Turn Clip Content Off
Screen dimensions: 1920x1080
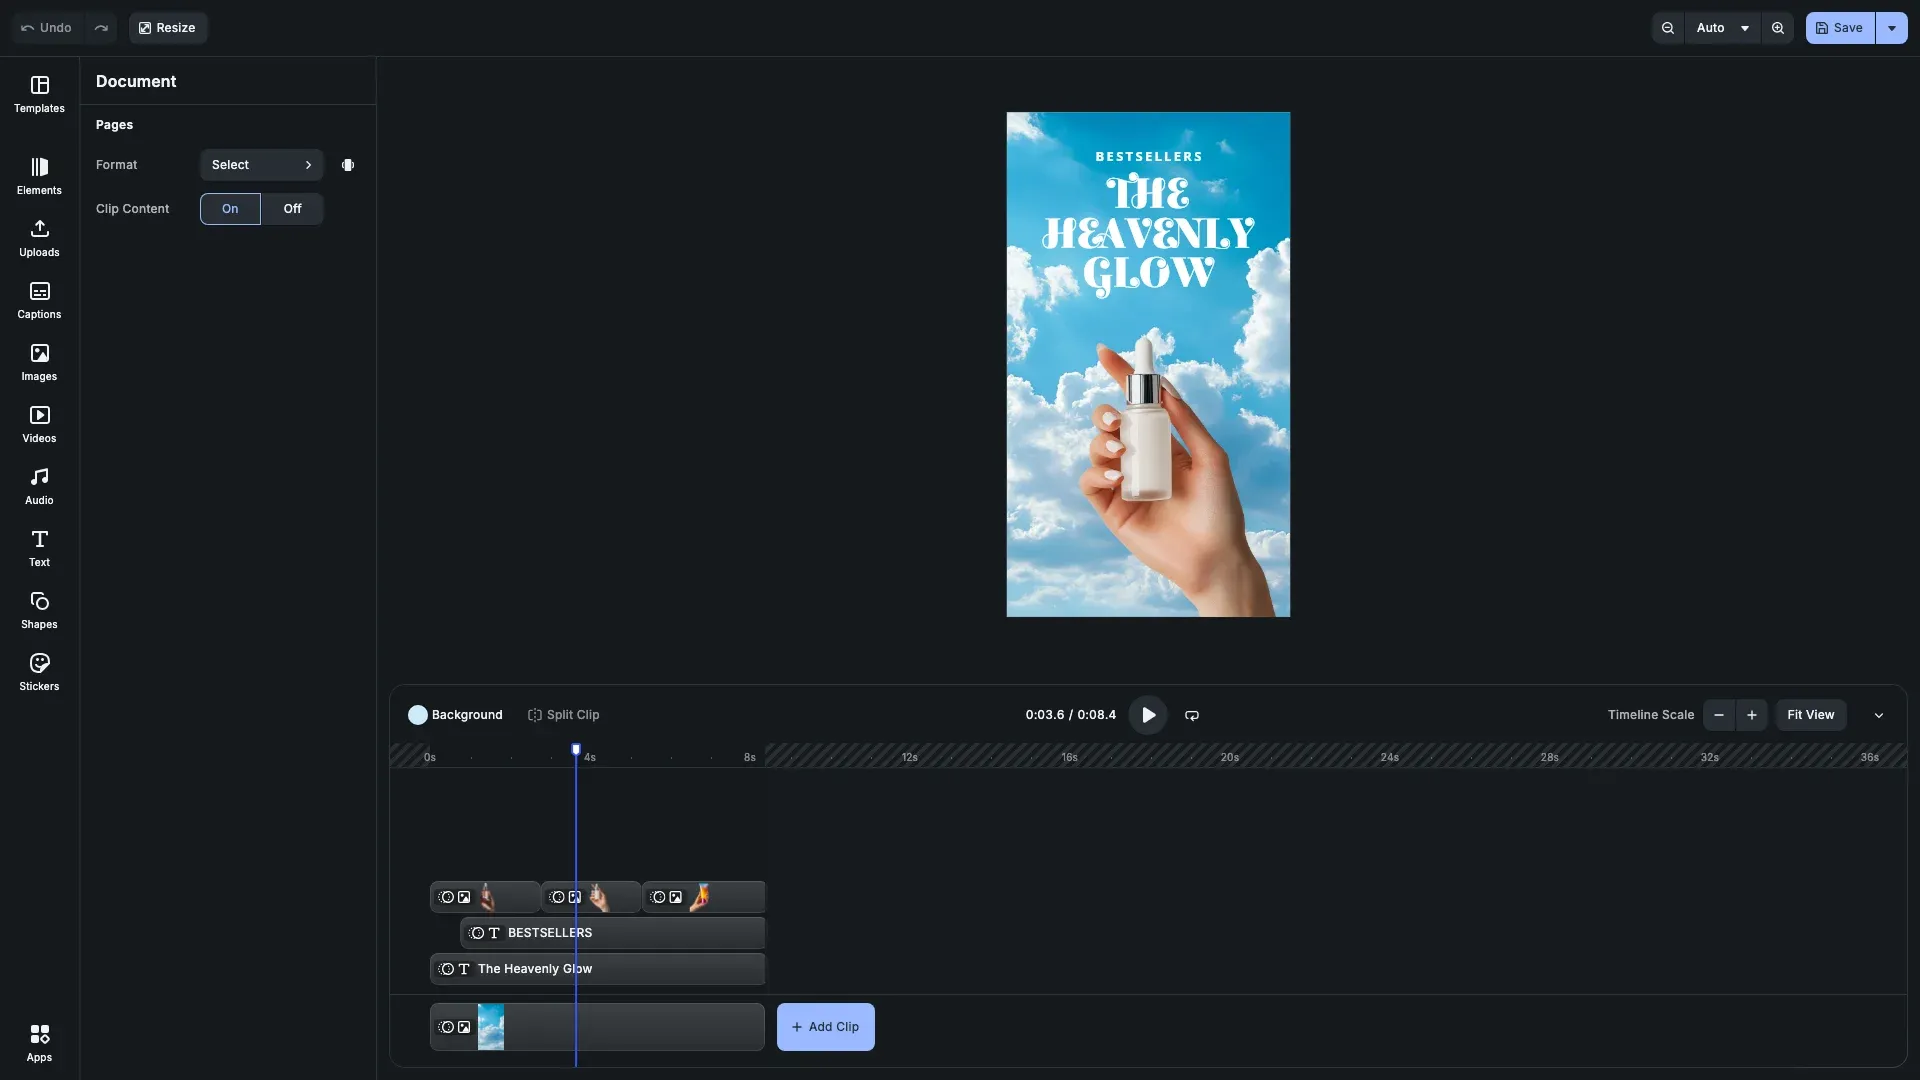(292, 208)
